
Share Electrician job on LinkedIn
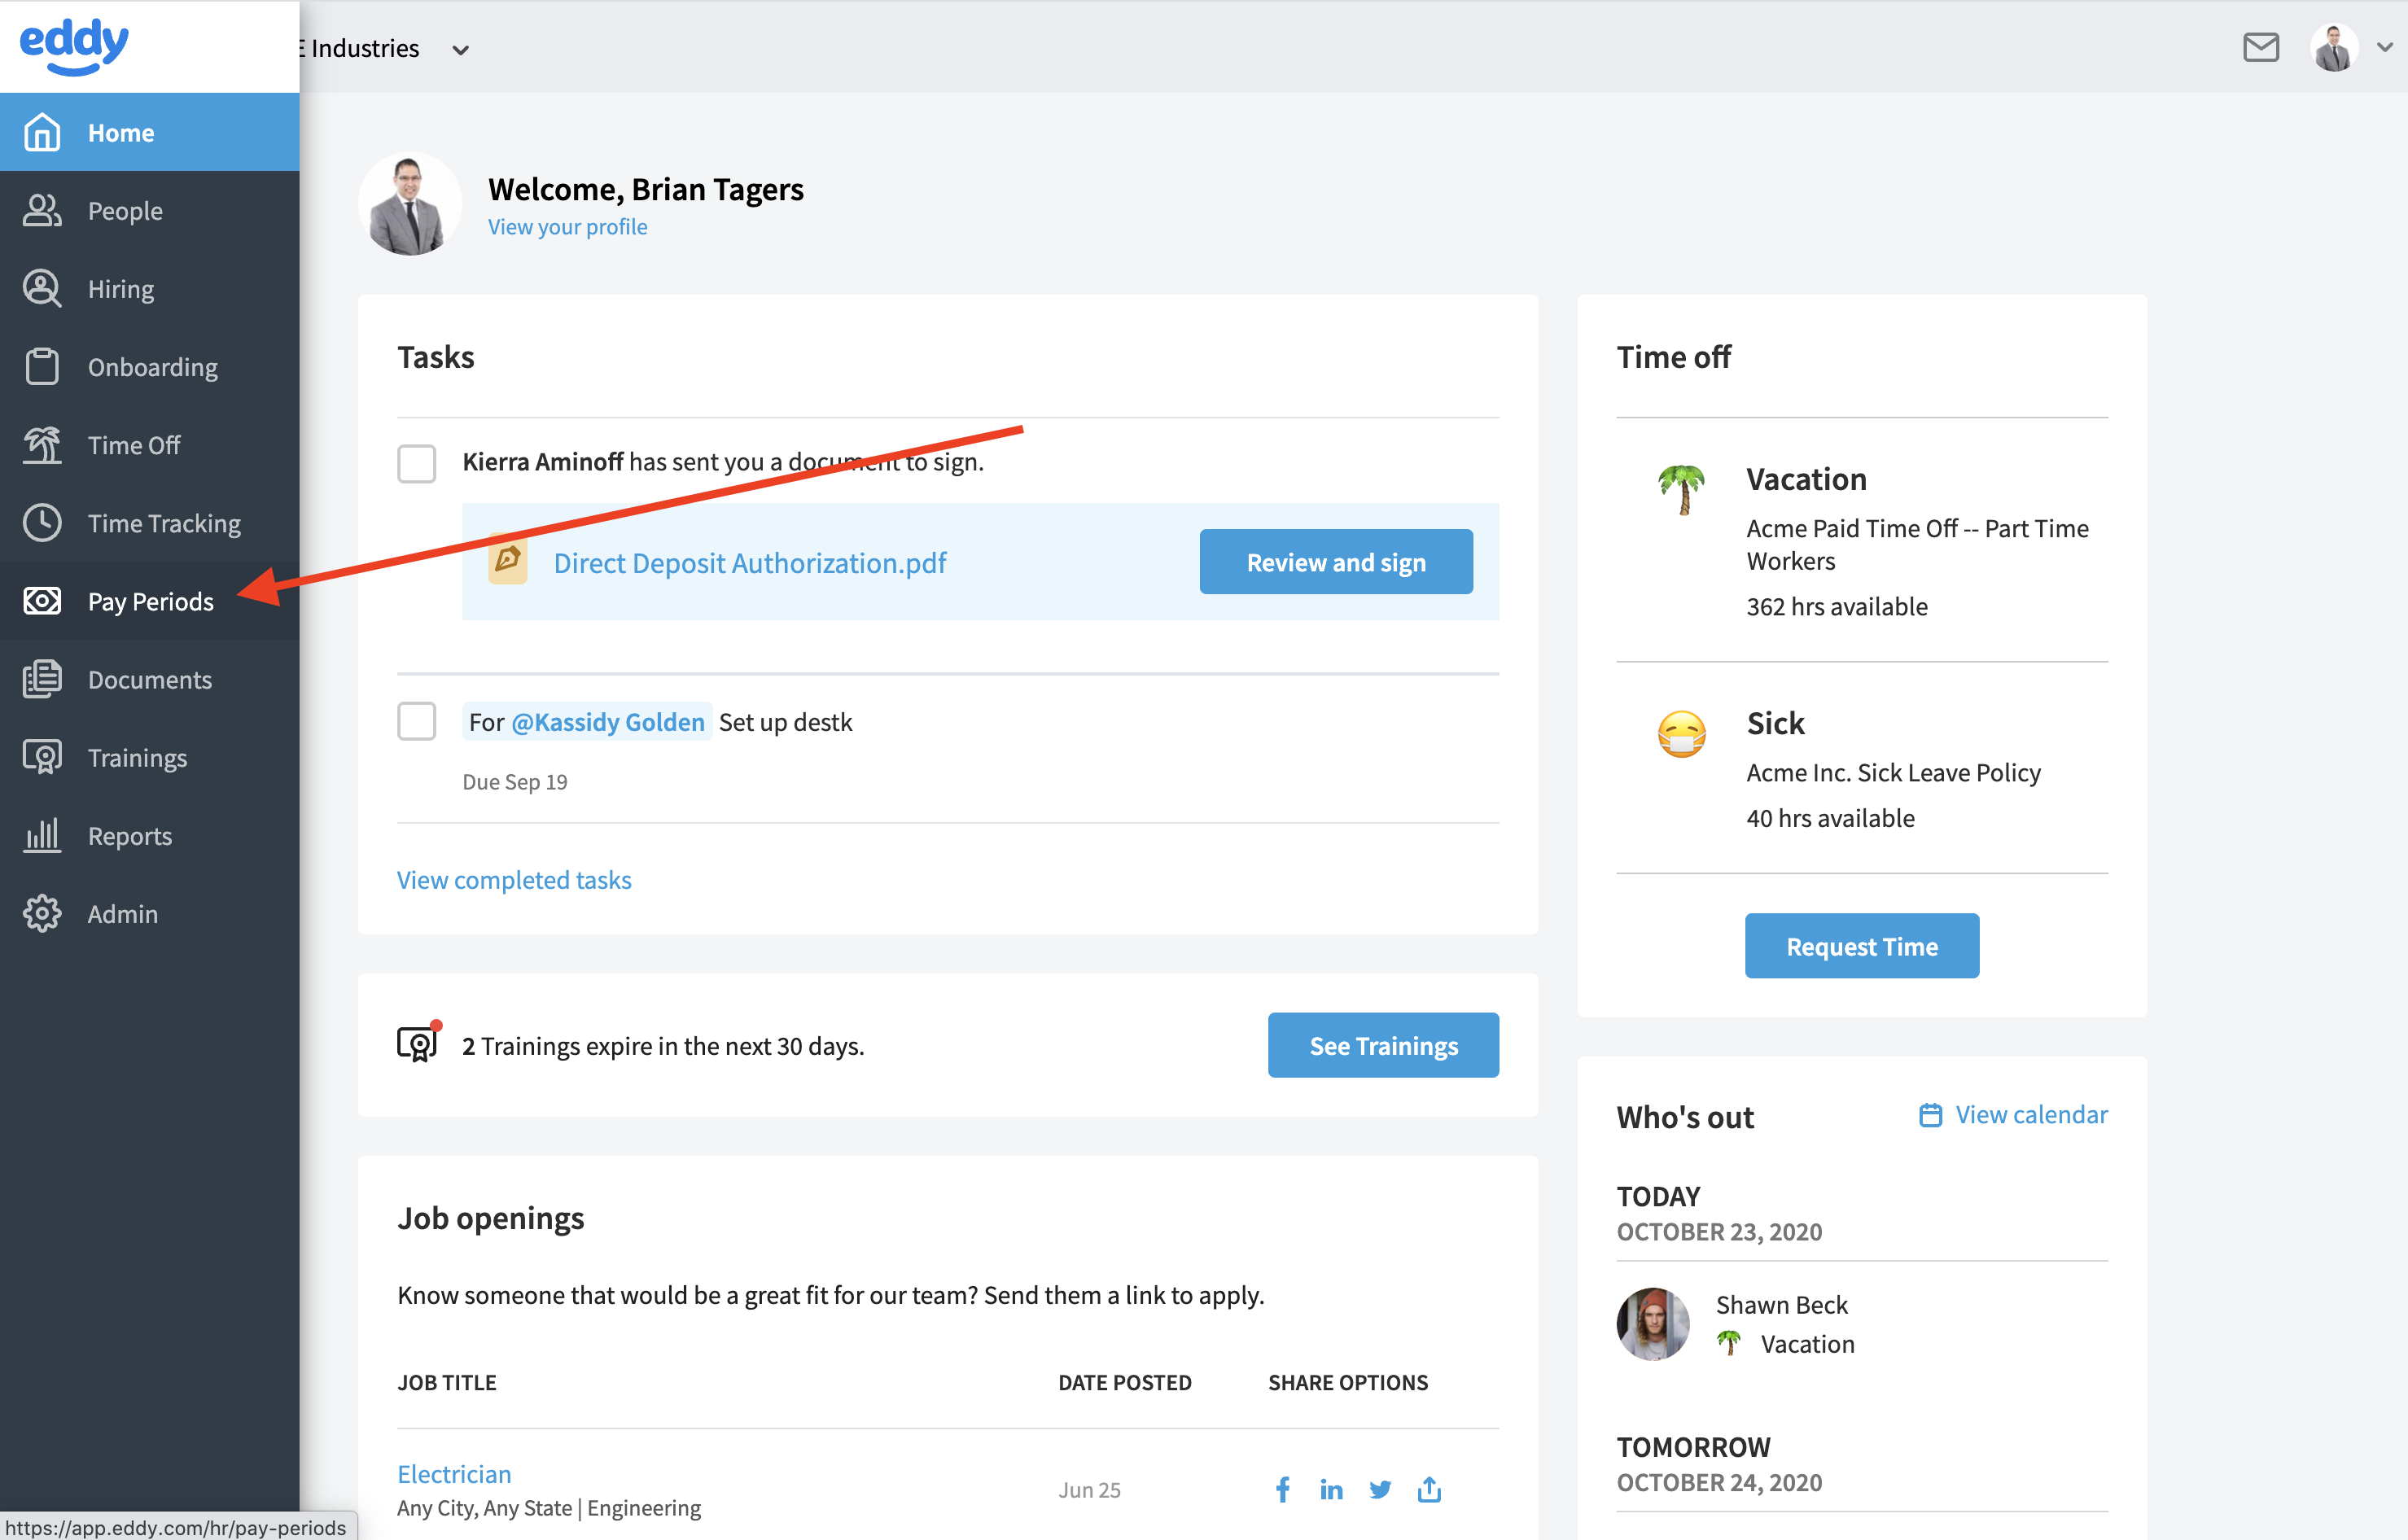click(1331, 1489)
